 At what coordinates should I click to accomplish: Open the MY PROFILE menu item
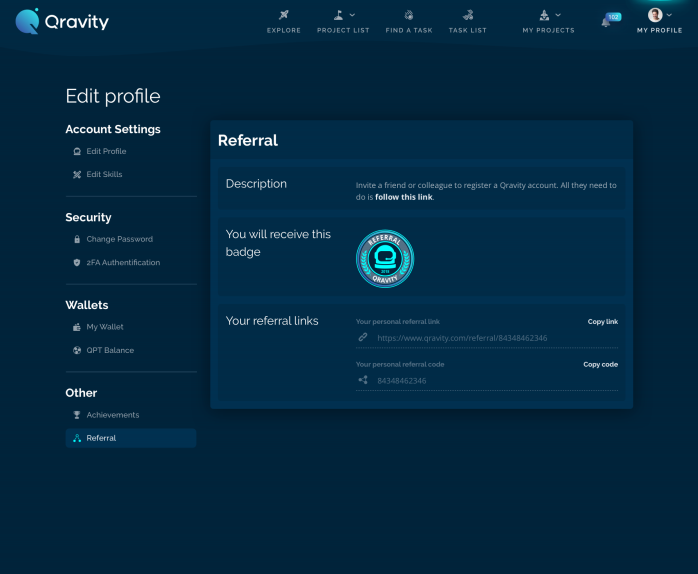pyautogui.click(x=659, y=30)
